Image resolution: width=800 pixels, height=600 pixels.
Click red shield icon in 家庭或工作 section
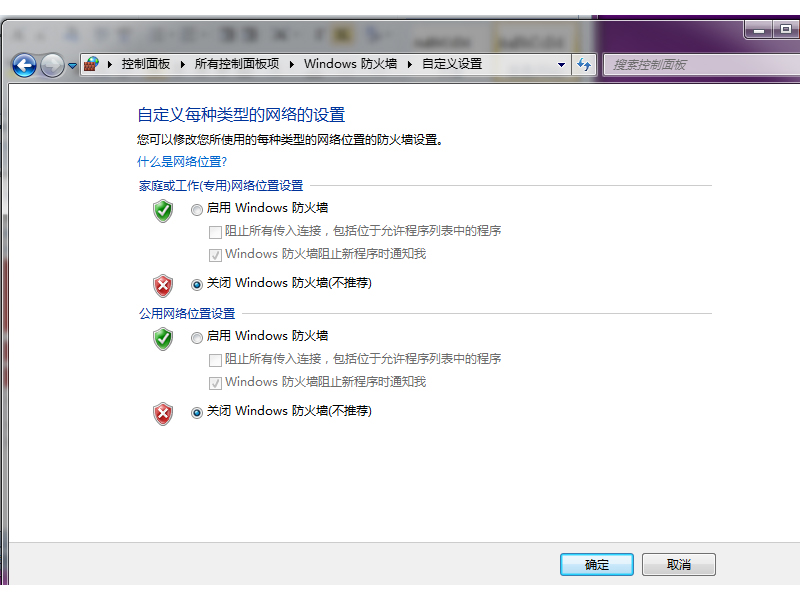(x=163, y=286)
